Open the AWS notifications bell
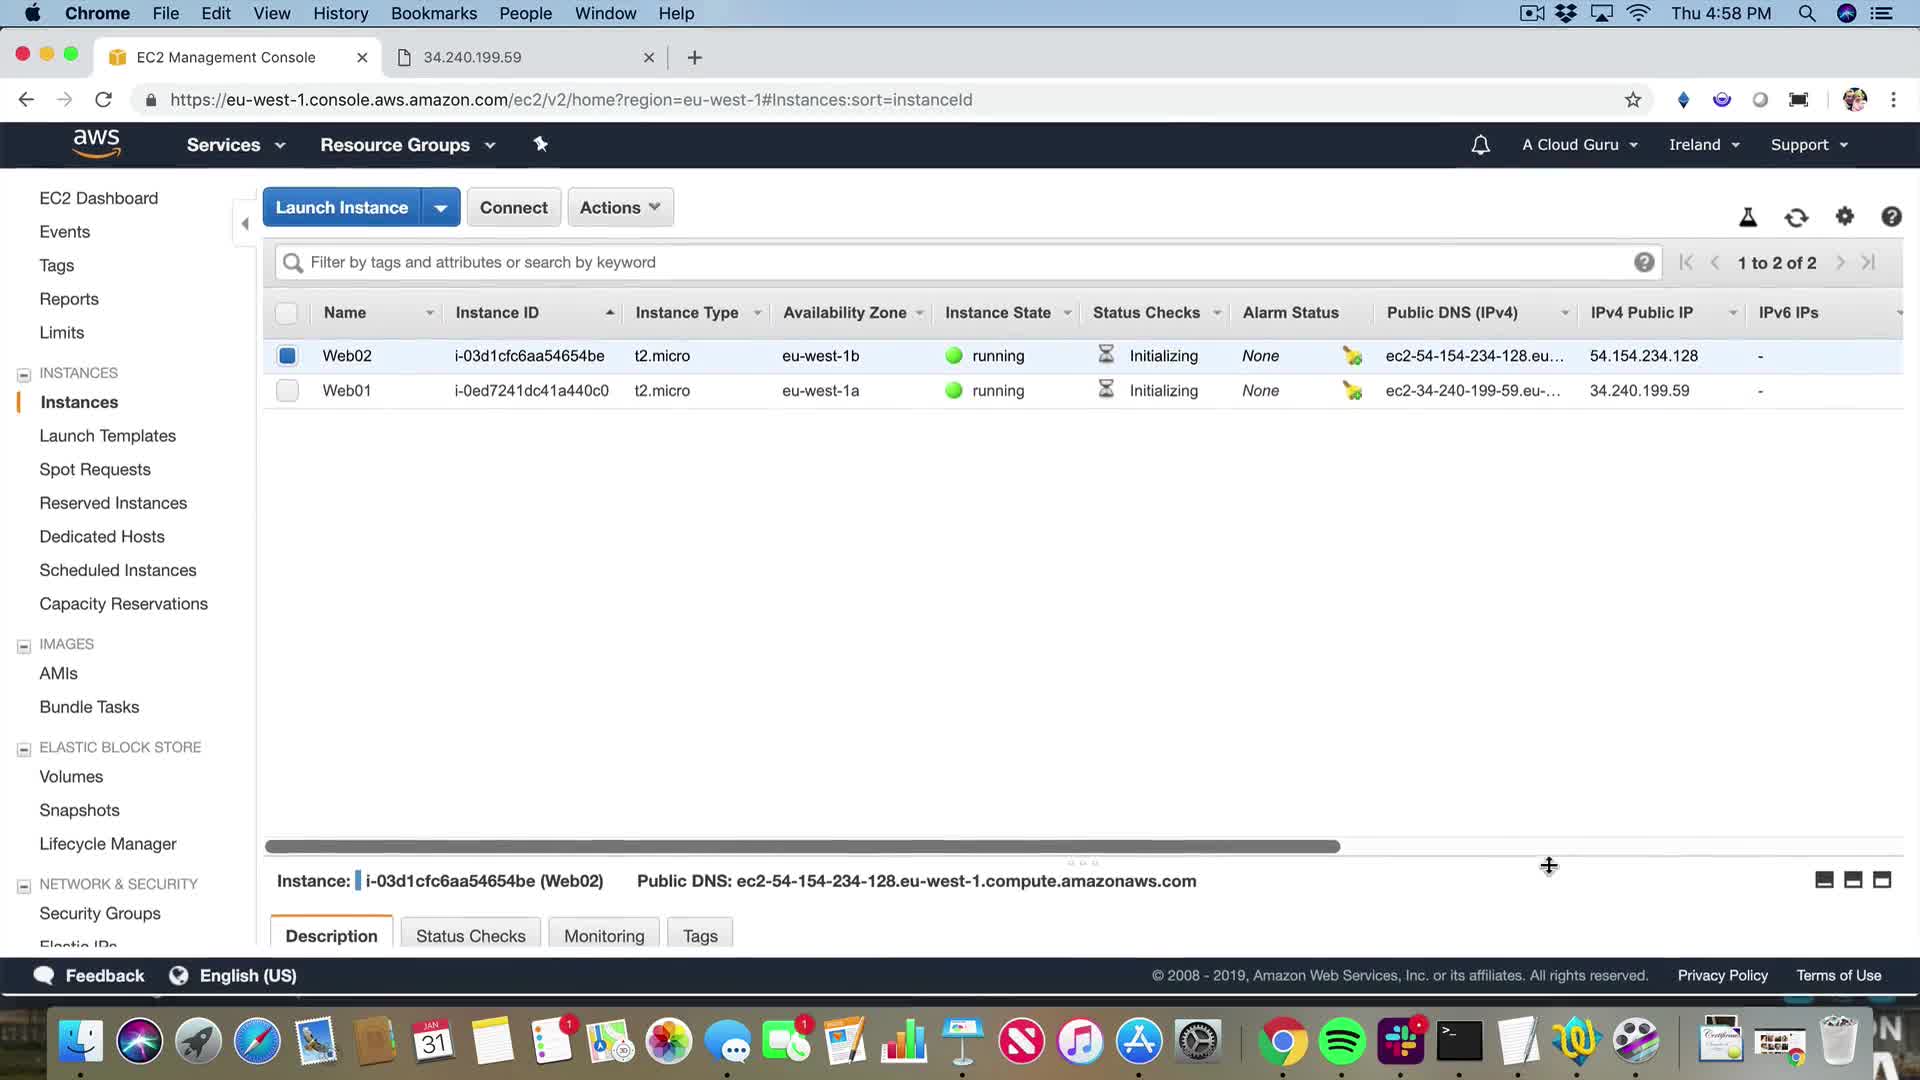1920x1080 pixels. [1480, 145]
